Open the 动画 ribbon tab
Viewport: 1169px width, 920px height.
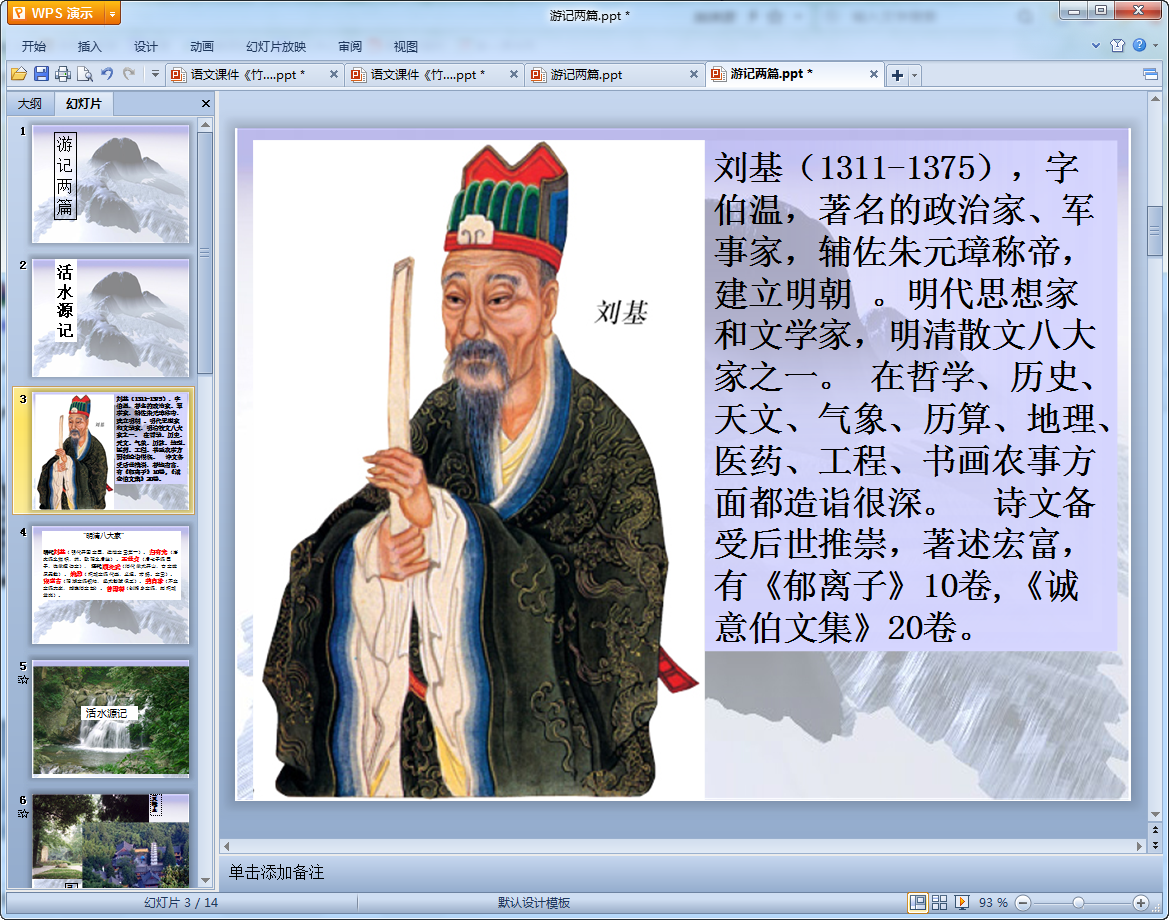coord(201,46)
